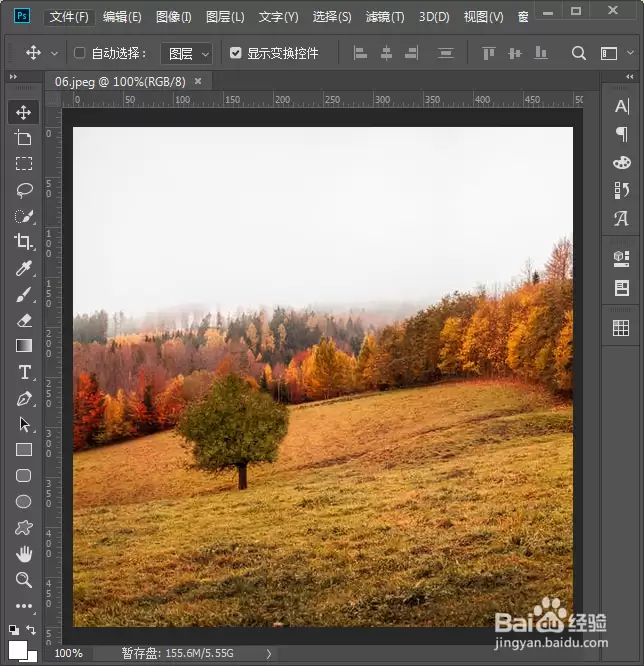Image resolution: width=644 pixels, height=666 pixels.
Task: Expand the status bar info arrow
Action: pos(269,654)
